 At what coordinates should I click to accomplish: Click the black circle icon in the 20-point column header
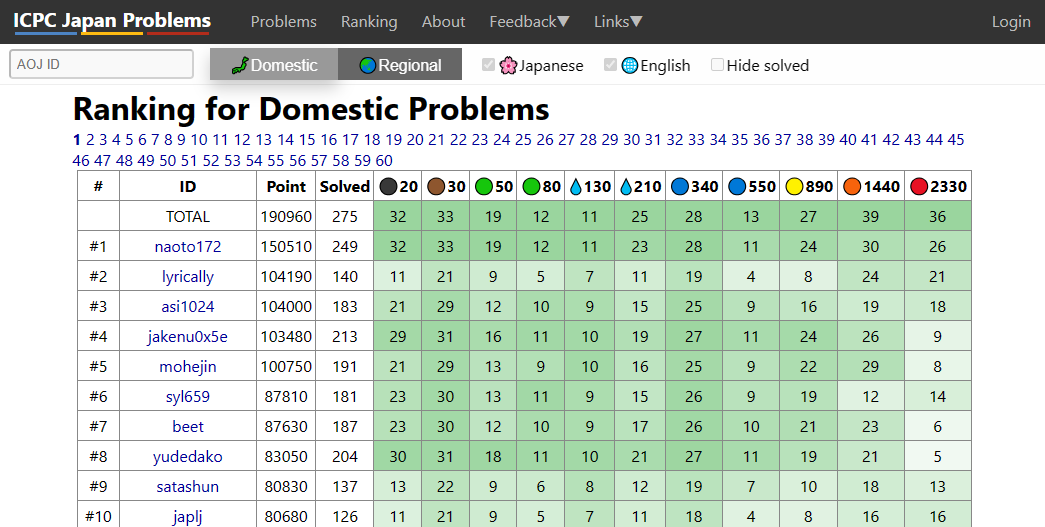388,187
